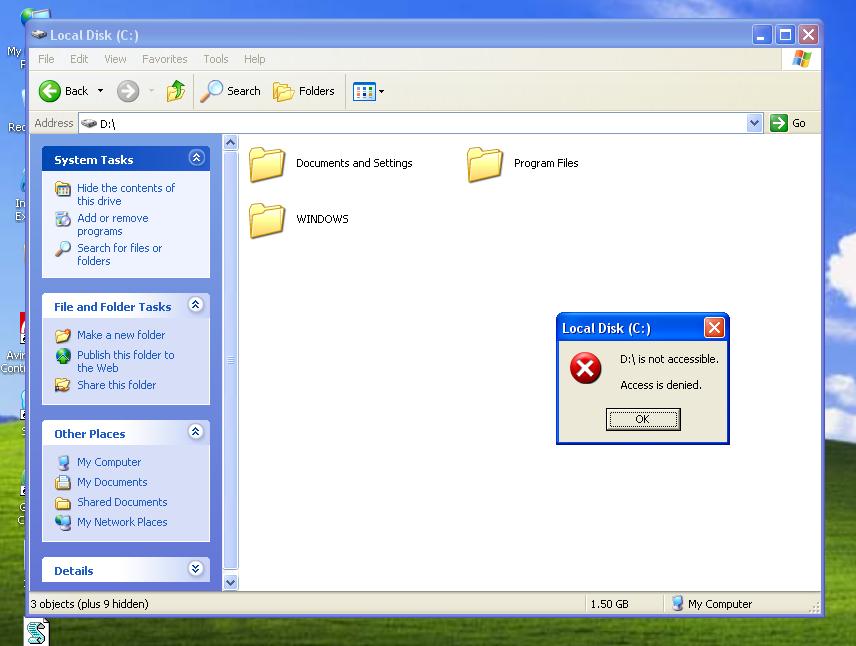This screenshot has width=856, height=646.
Task: Click the Forward history dropdown arrow
Action: pyautogui.click(x=152, y=91)
